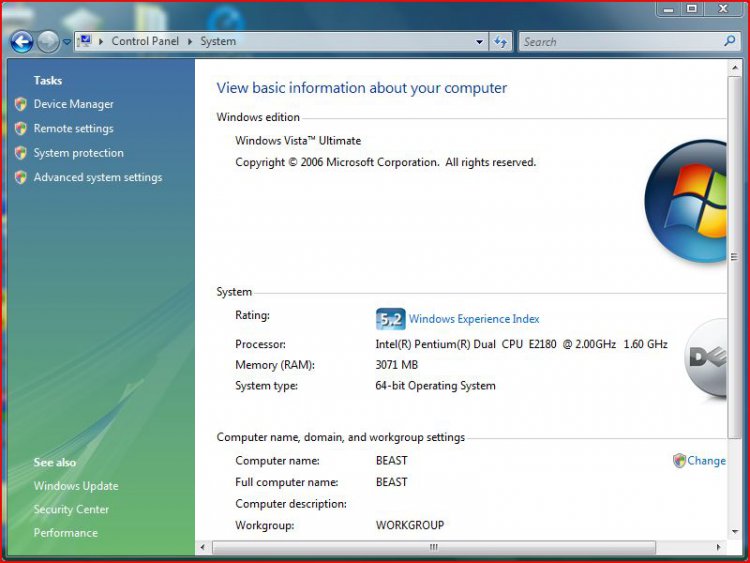
Task: Click the vertical scrollbar down arrow
Action: tap(735, 531)
